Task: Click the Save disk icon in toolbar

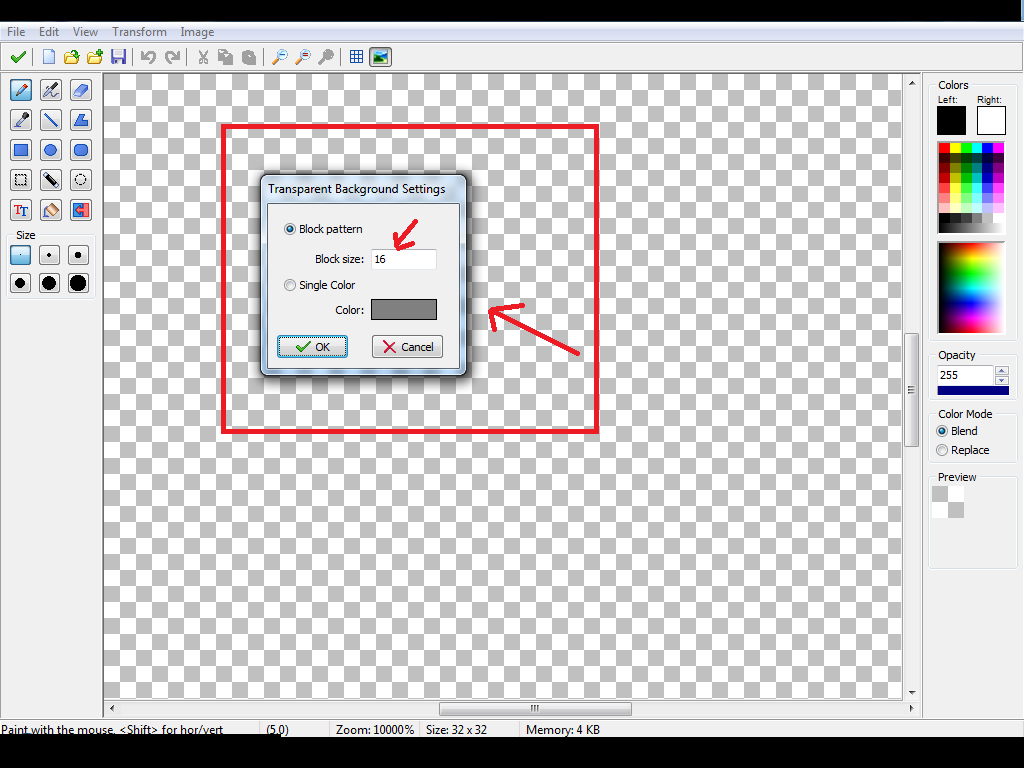Action: point(118,57)
